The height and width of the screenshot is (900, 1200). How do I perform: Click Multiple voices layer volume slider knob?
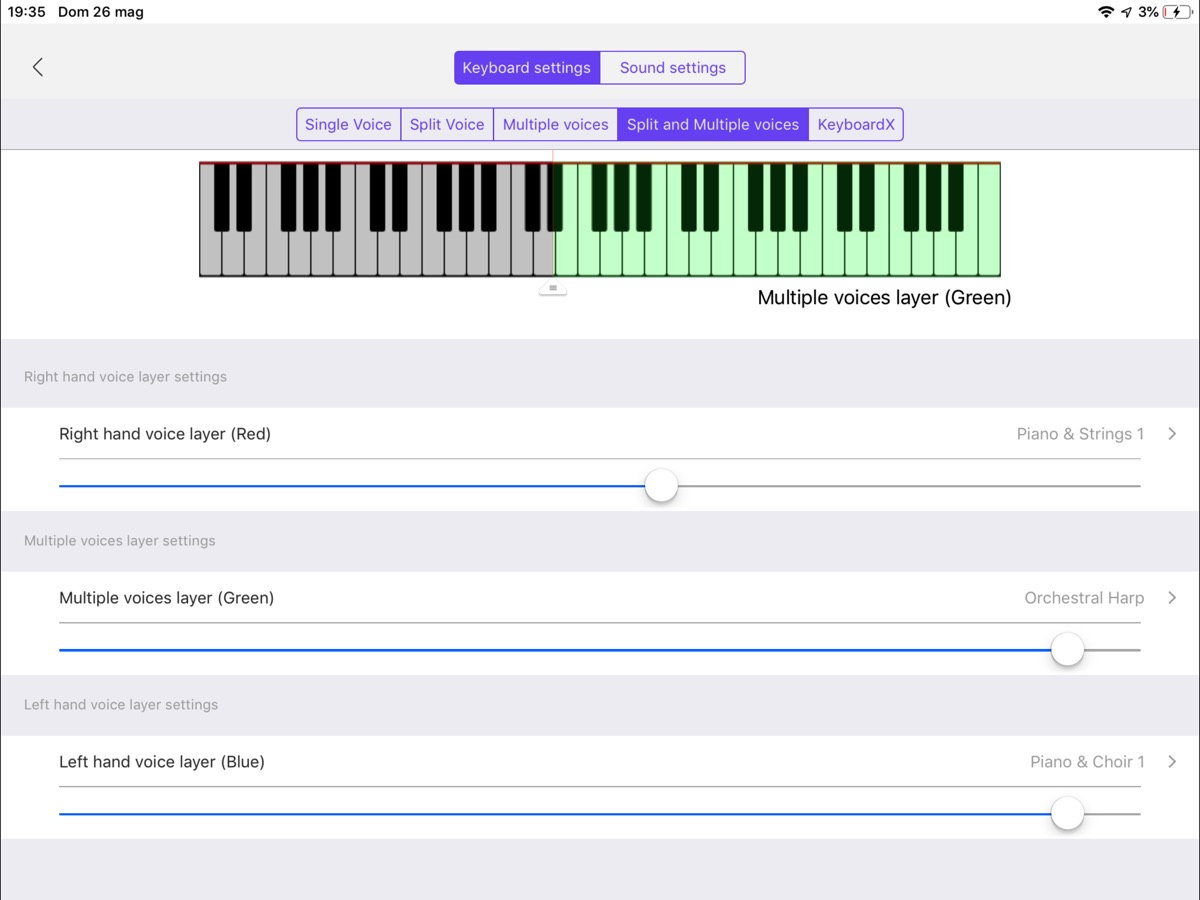[x=1068, y=650]
